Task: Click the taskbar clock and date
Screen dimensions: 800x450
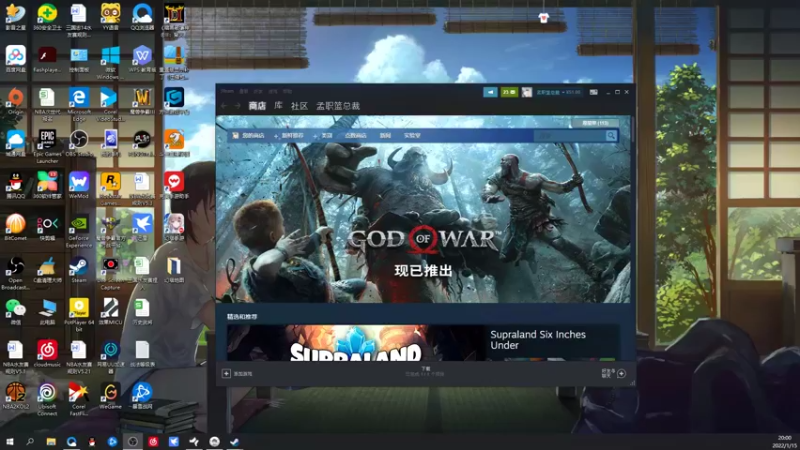Action: [785, 441]
